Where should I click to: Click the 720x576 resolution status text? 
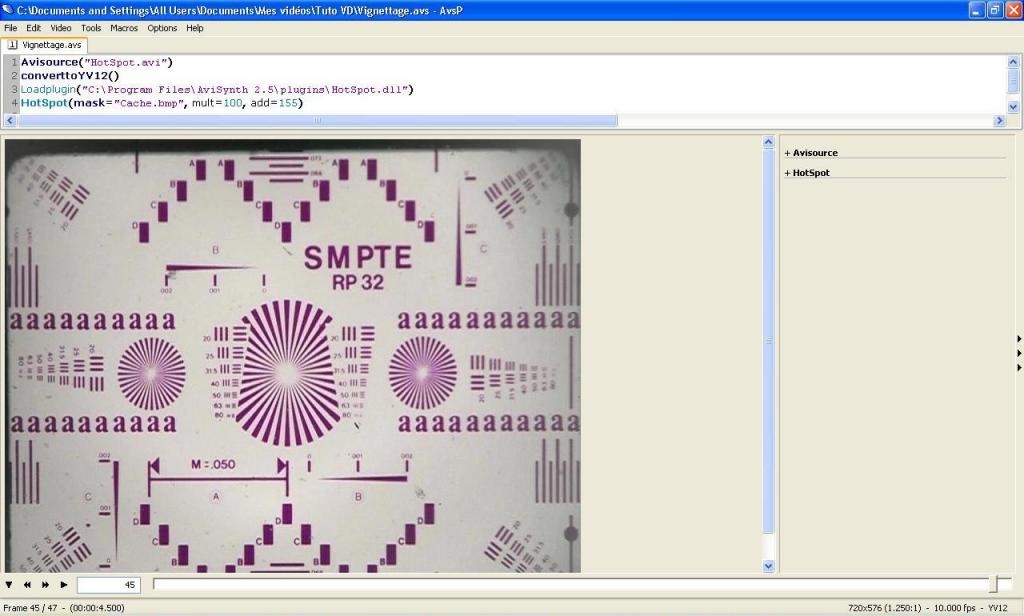coord(884,608)
